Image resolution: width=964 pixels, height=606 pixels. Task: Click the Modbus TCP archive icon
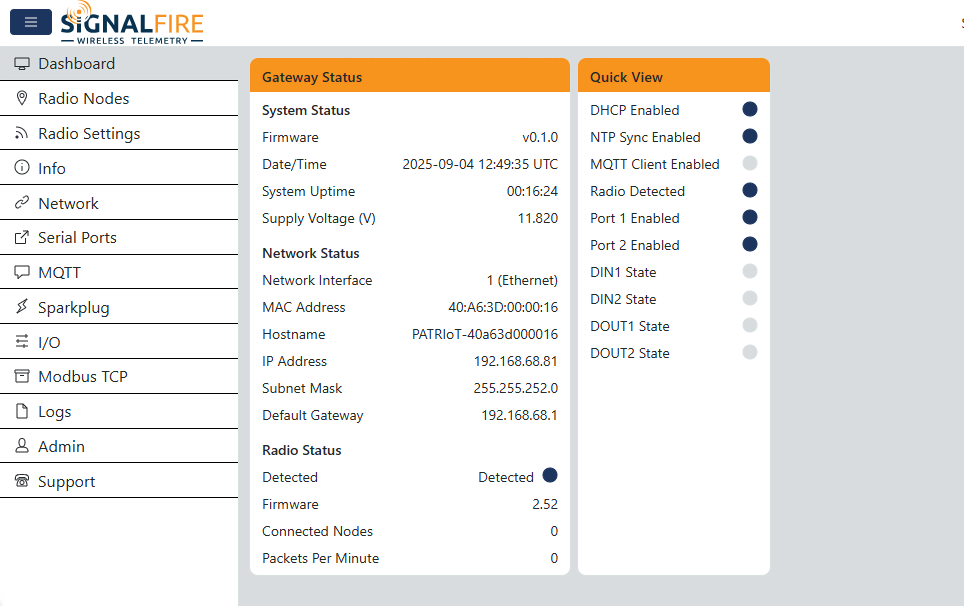(x=22, y=377)
